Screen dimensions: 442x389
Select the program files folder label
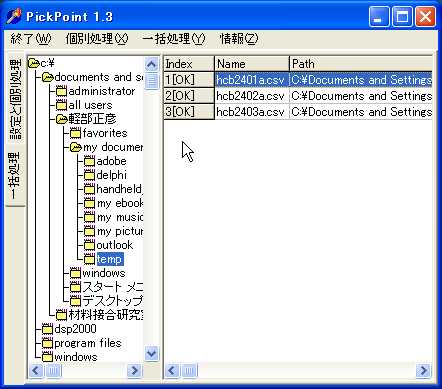tap(88, 343)
